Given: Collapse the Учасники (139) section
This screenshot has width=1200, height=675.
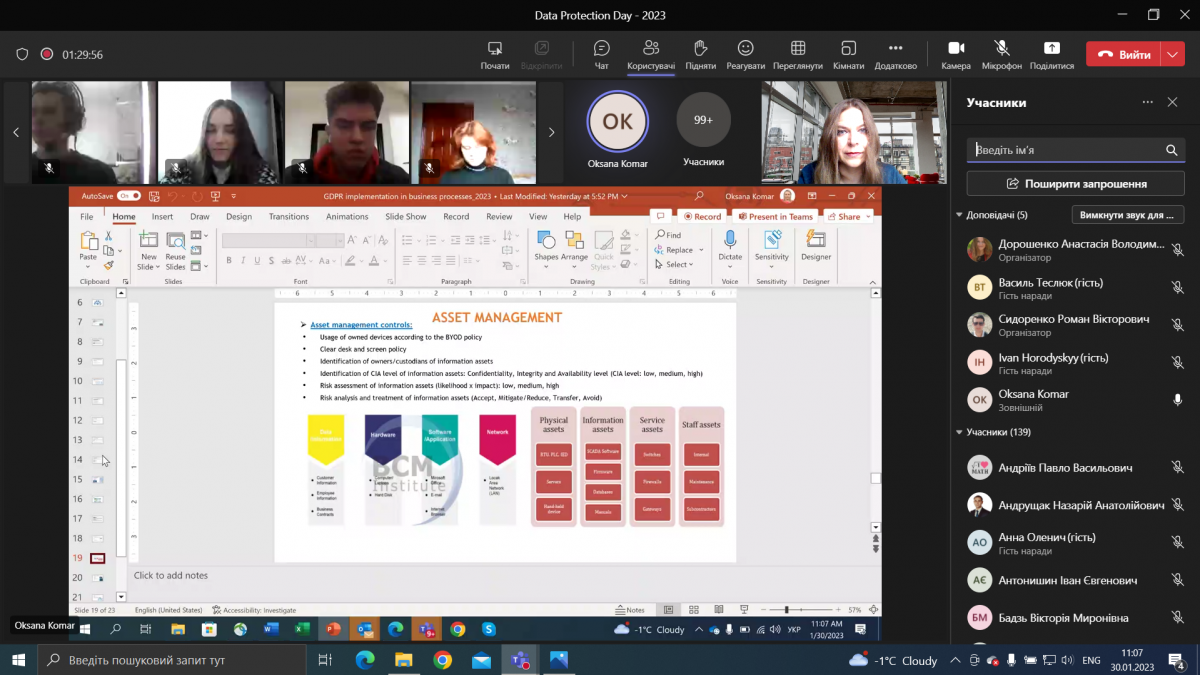Looking at the screenshot, I should [959, 432].
